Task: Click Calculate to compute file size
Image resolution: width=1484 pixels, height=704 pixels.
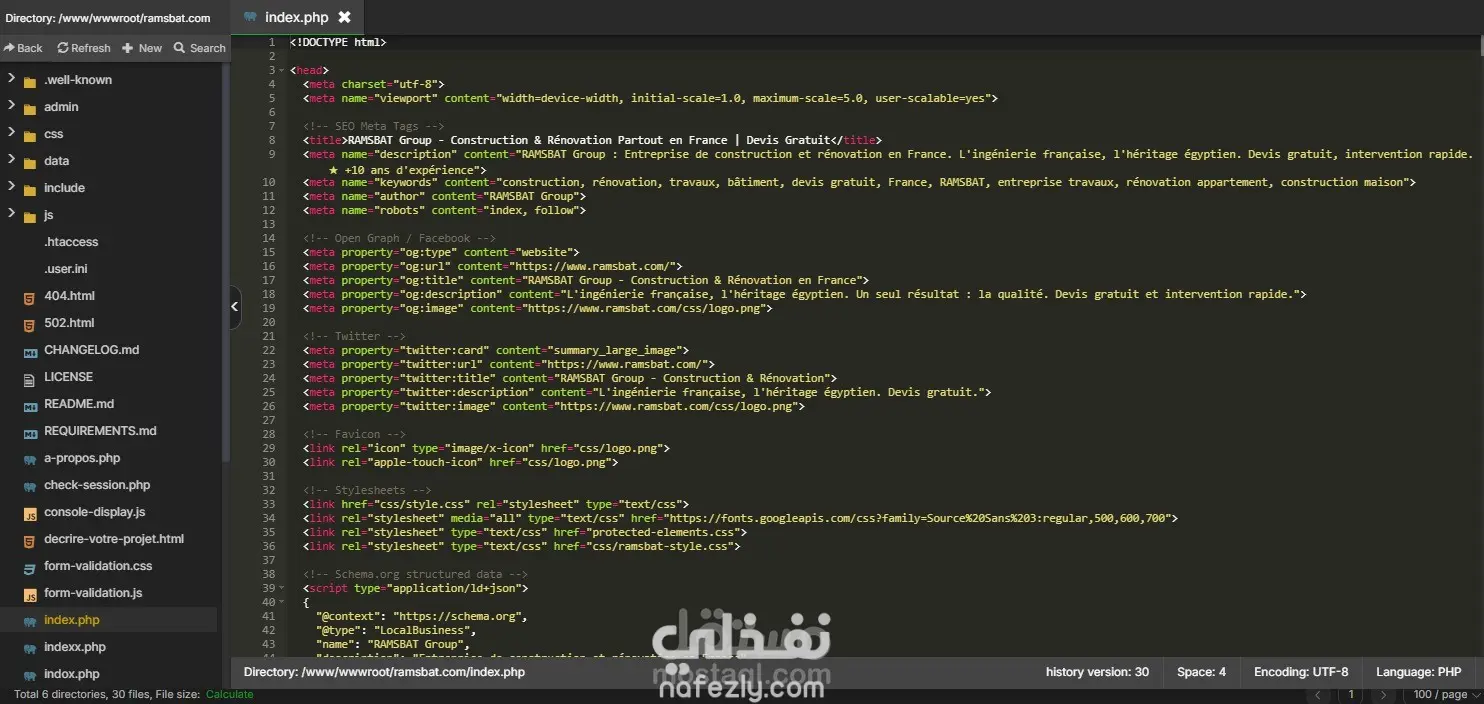Action: (x=229, y=694)
